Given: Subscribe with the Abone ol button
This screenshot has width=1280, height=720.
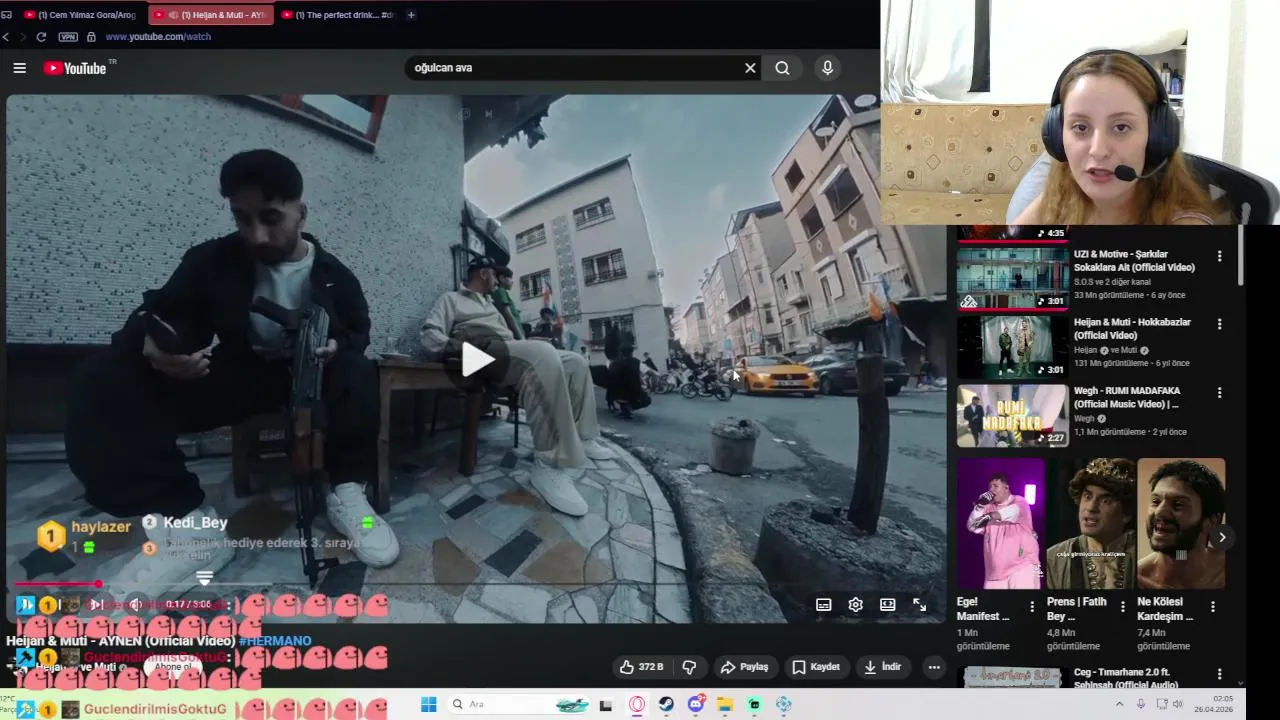Looking at the screenshot, I should (172, 667).
